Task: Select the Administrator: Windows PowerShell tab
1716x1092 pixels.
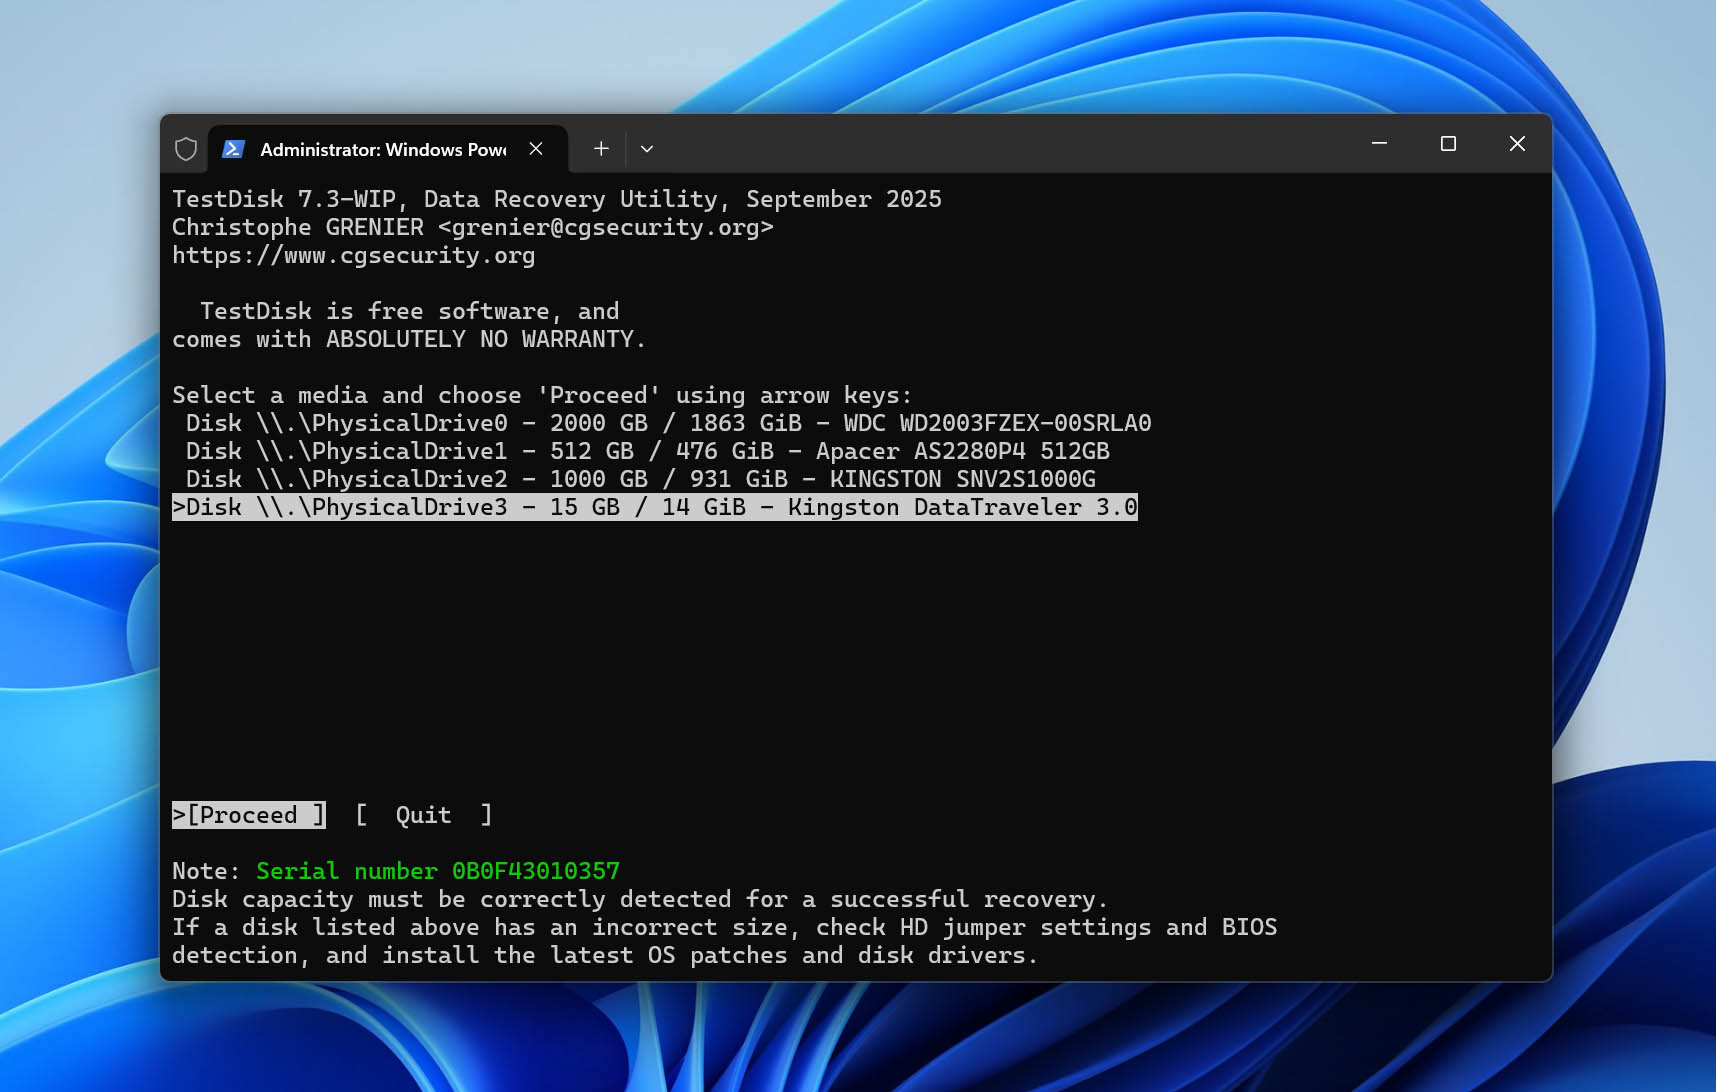Action: coord(388,149)
